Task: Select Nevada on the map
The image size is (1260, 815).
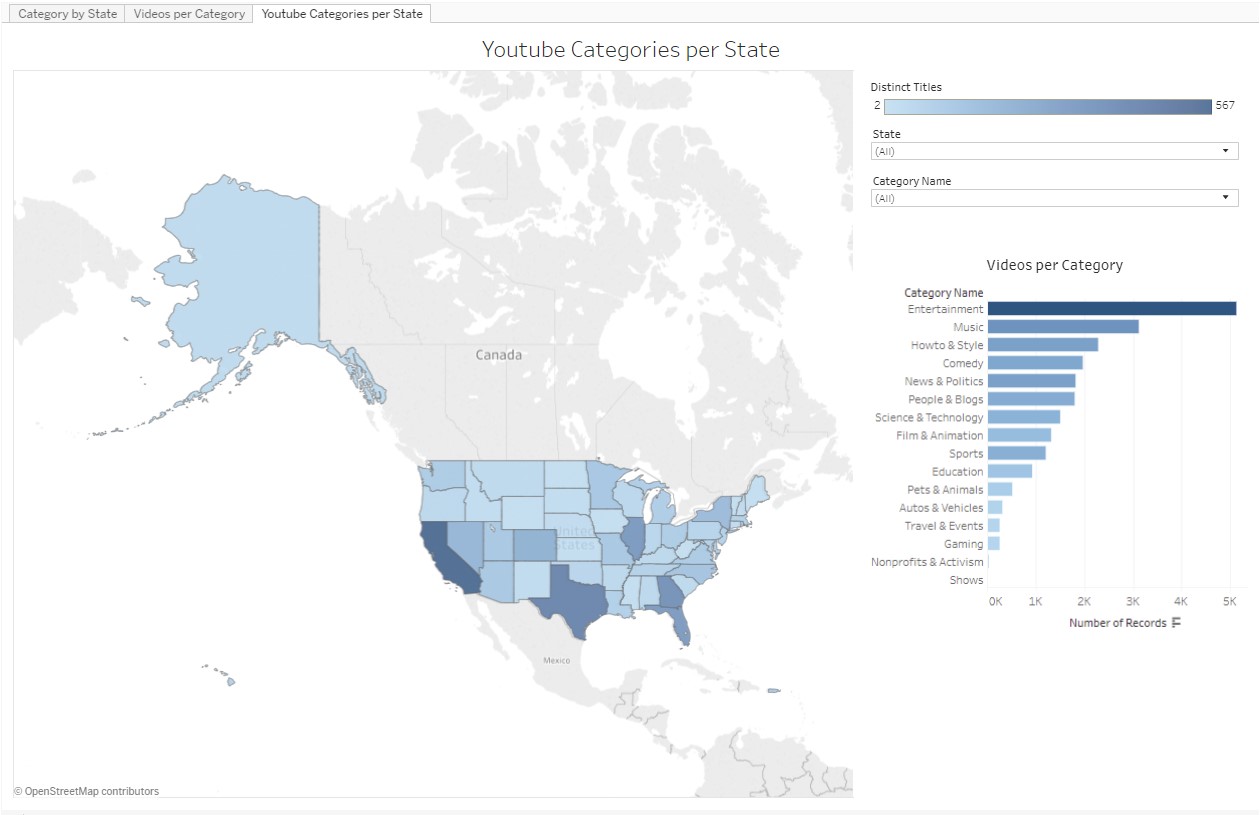Action: pos(466,545)
